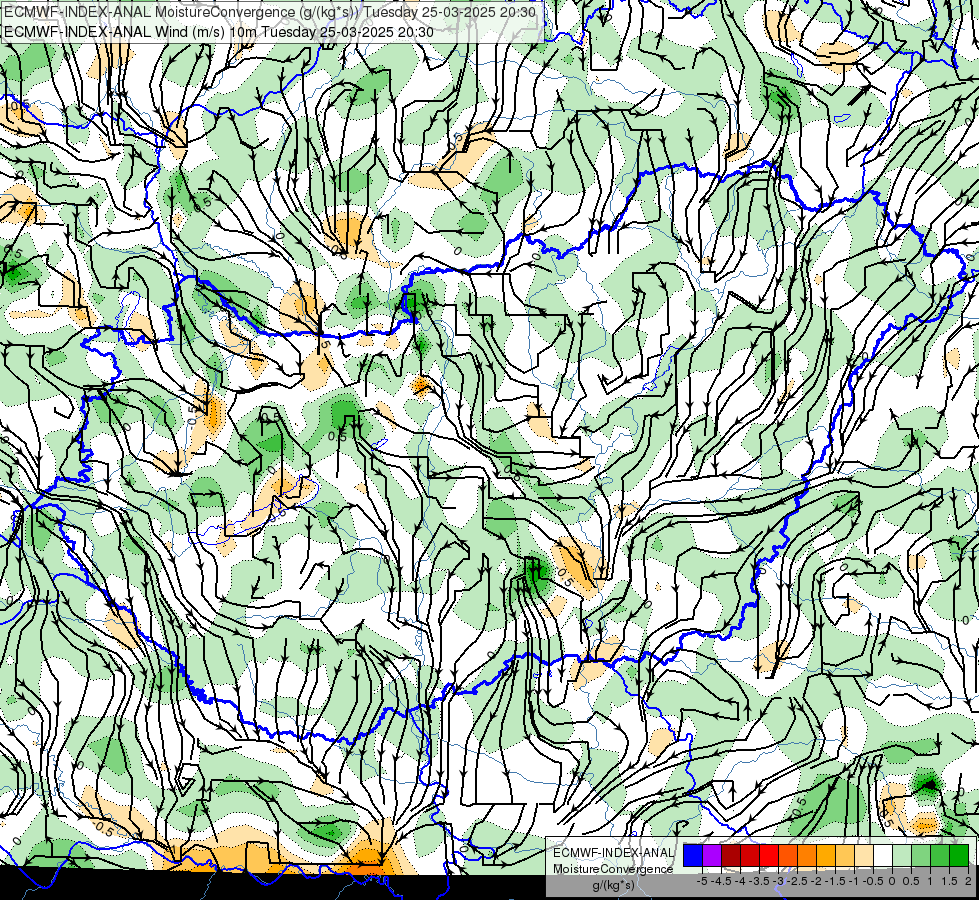Click the -2.5 legend scale value

coord(797,881)
